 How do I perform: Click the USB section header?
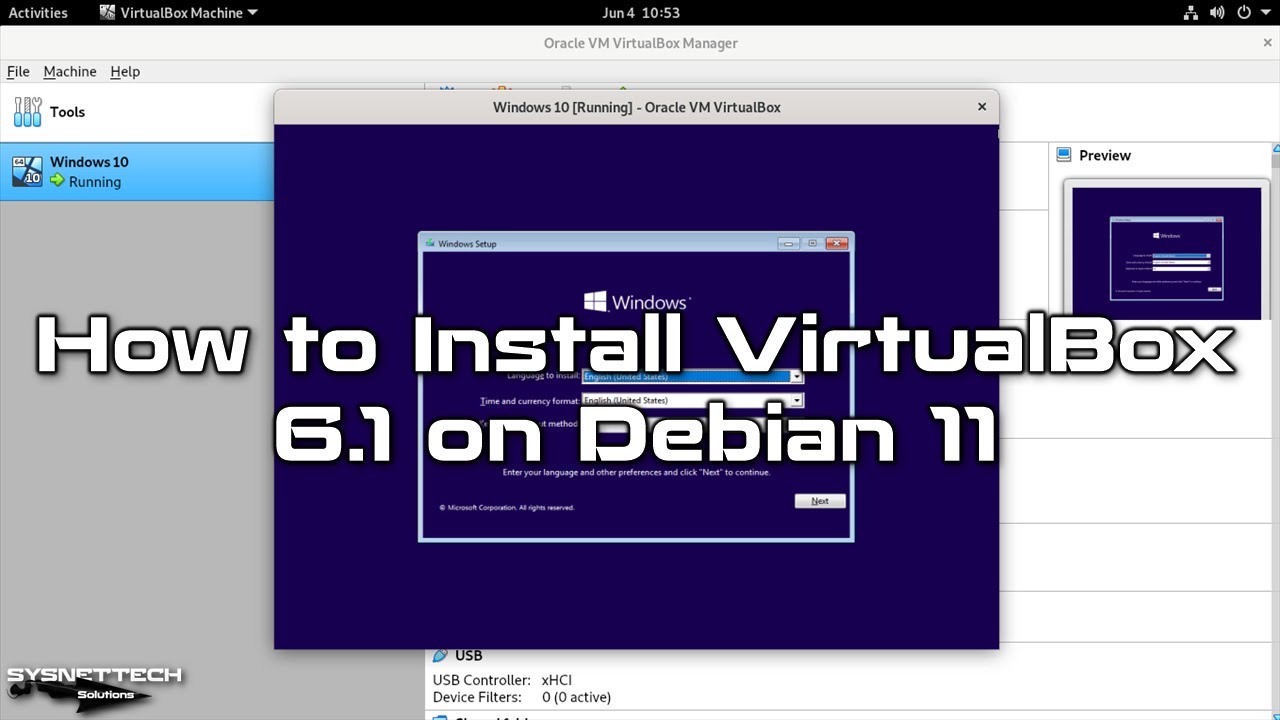469,655
